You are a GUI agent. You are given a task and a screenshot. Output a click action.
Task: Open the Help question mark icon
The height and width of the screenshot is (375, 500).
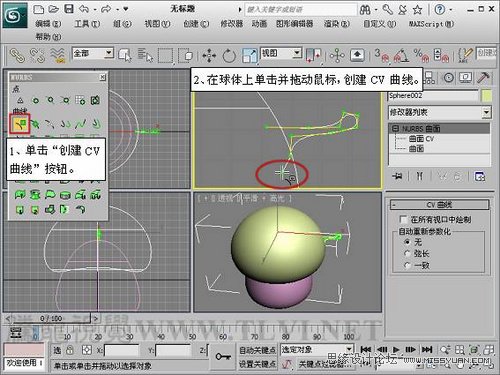click(440, 10)
